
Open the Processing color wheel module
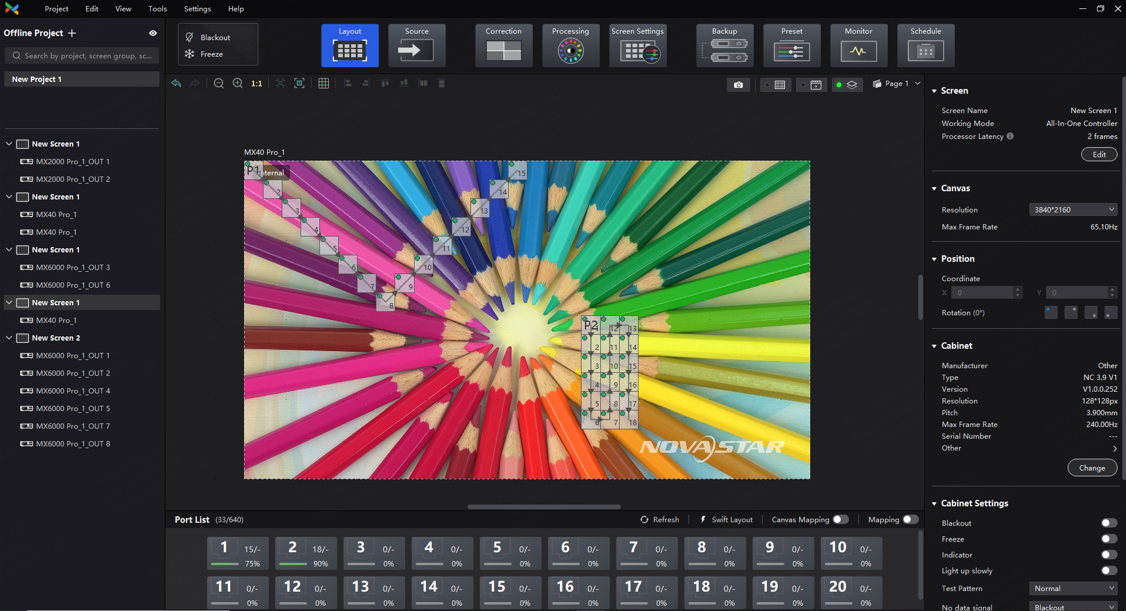point(571,45)
